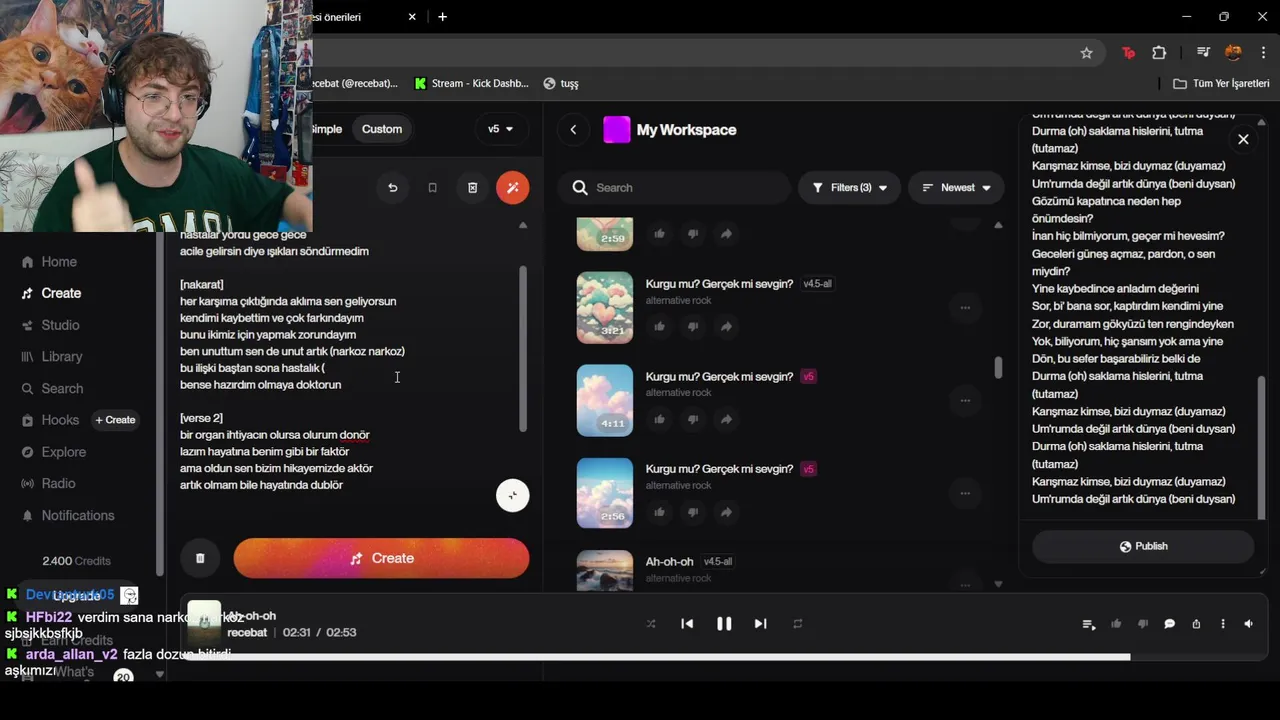Like the 3:21 Kurgu mu song
The width and height of the screenshot is (1280, 720).
coord(659,326)
